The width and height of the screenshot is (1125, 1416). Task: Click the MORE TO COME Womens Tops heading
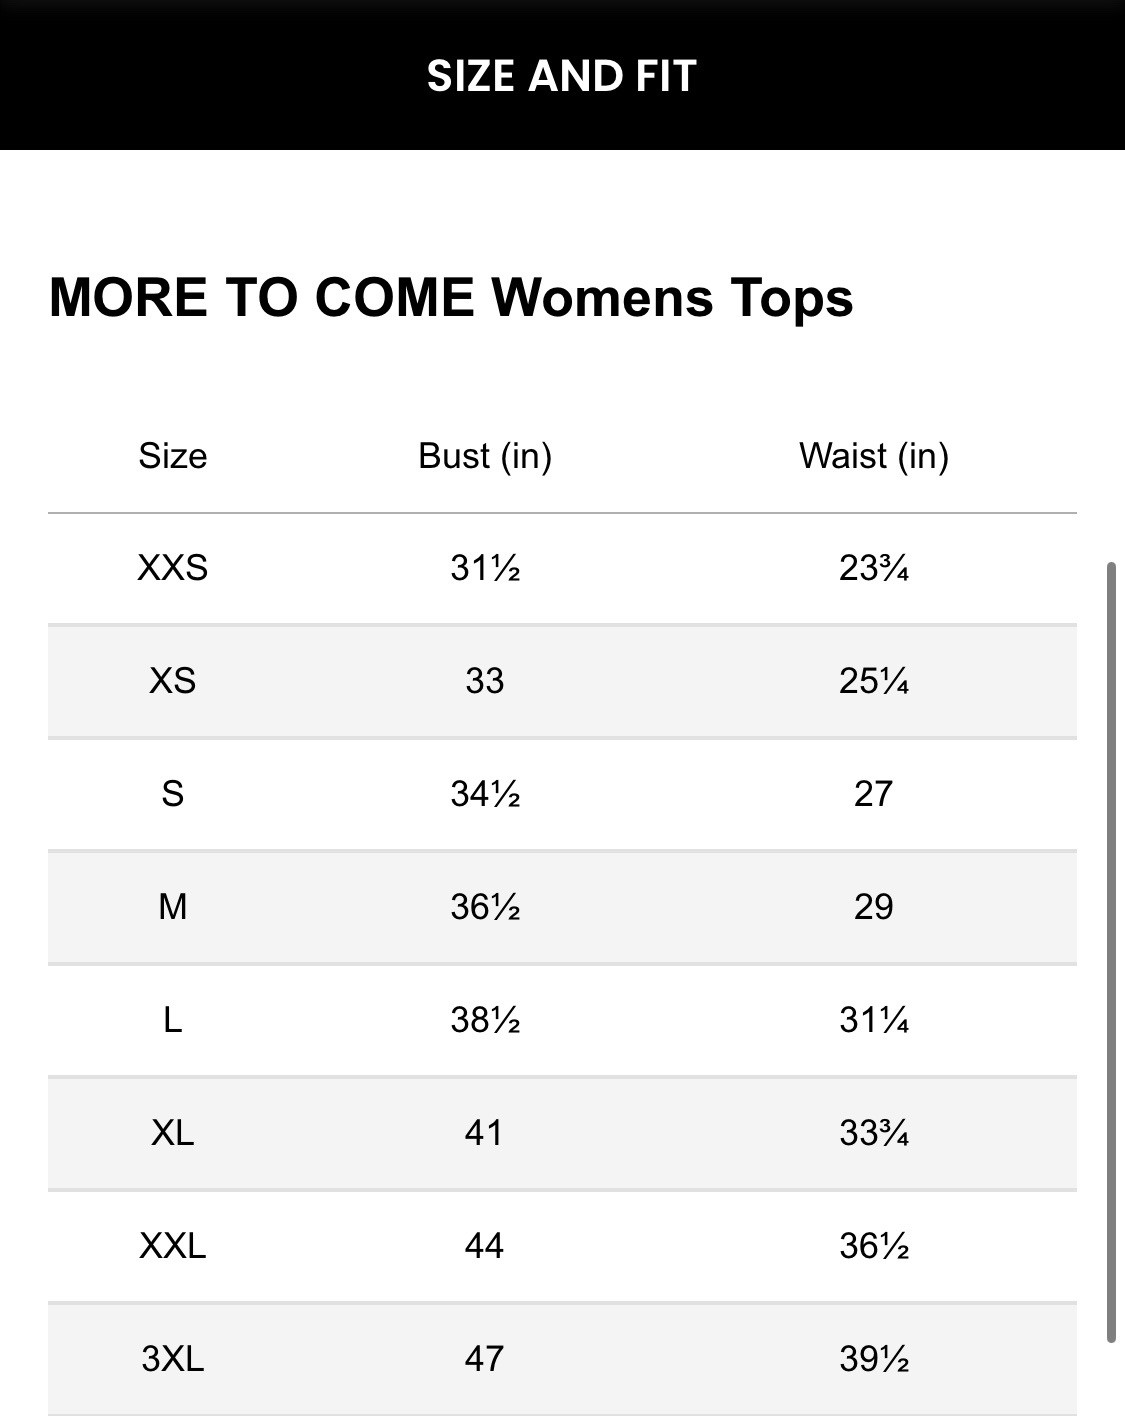click(x=451, y=297)
